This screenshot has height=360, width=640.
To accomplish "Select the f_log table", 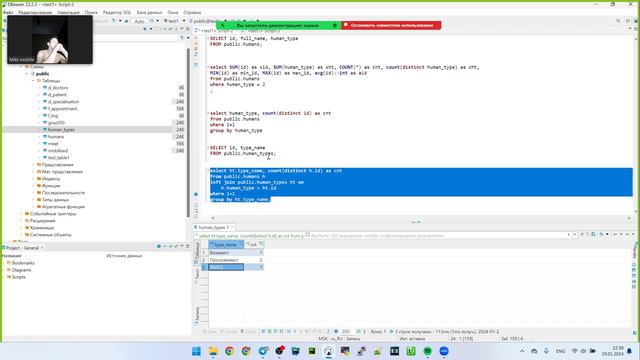I will [53, 116].
